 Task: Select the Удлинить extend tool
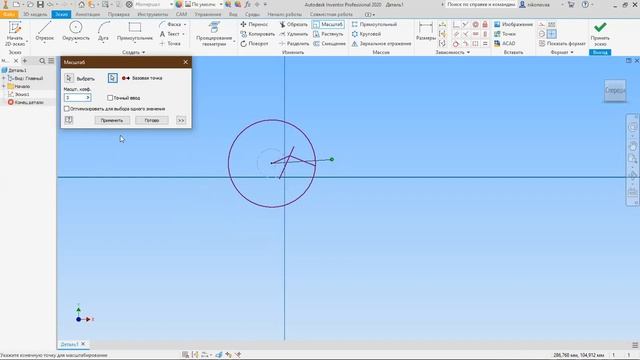(293, 34)
